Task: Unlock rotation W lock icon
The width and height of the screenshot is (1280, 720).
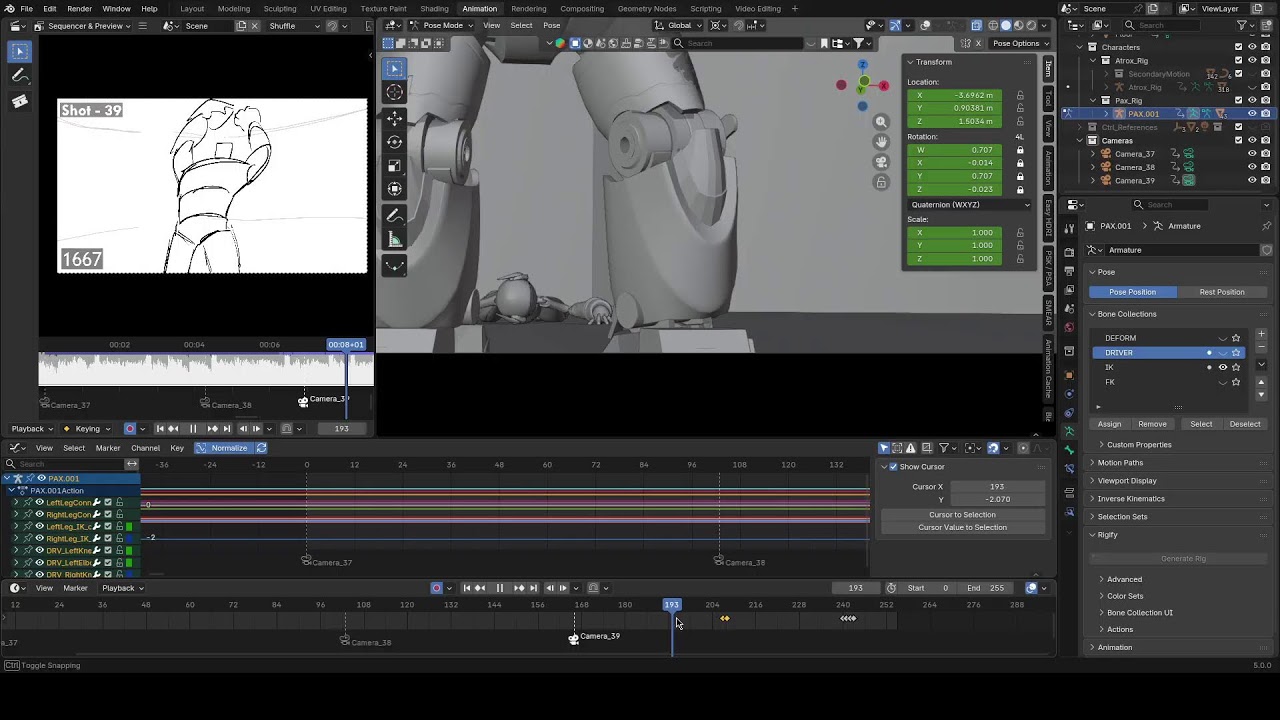Action: click(1020, 150)
